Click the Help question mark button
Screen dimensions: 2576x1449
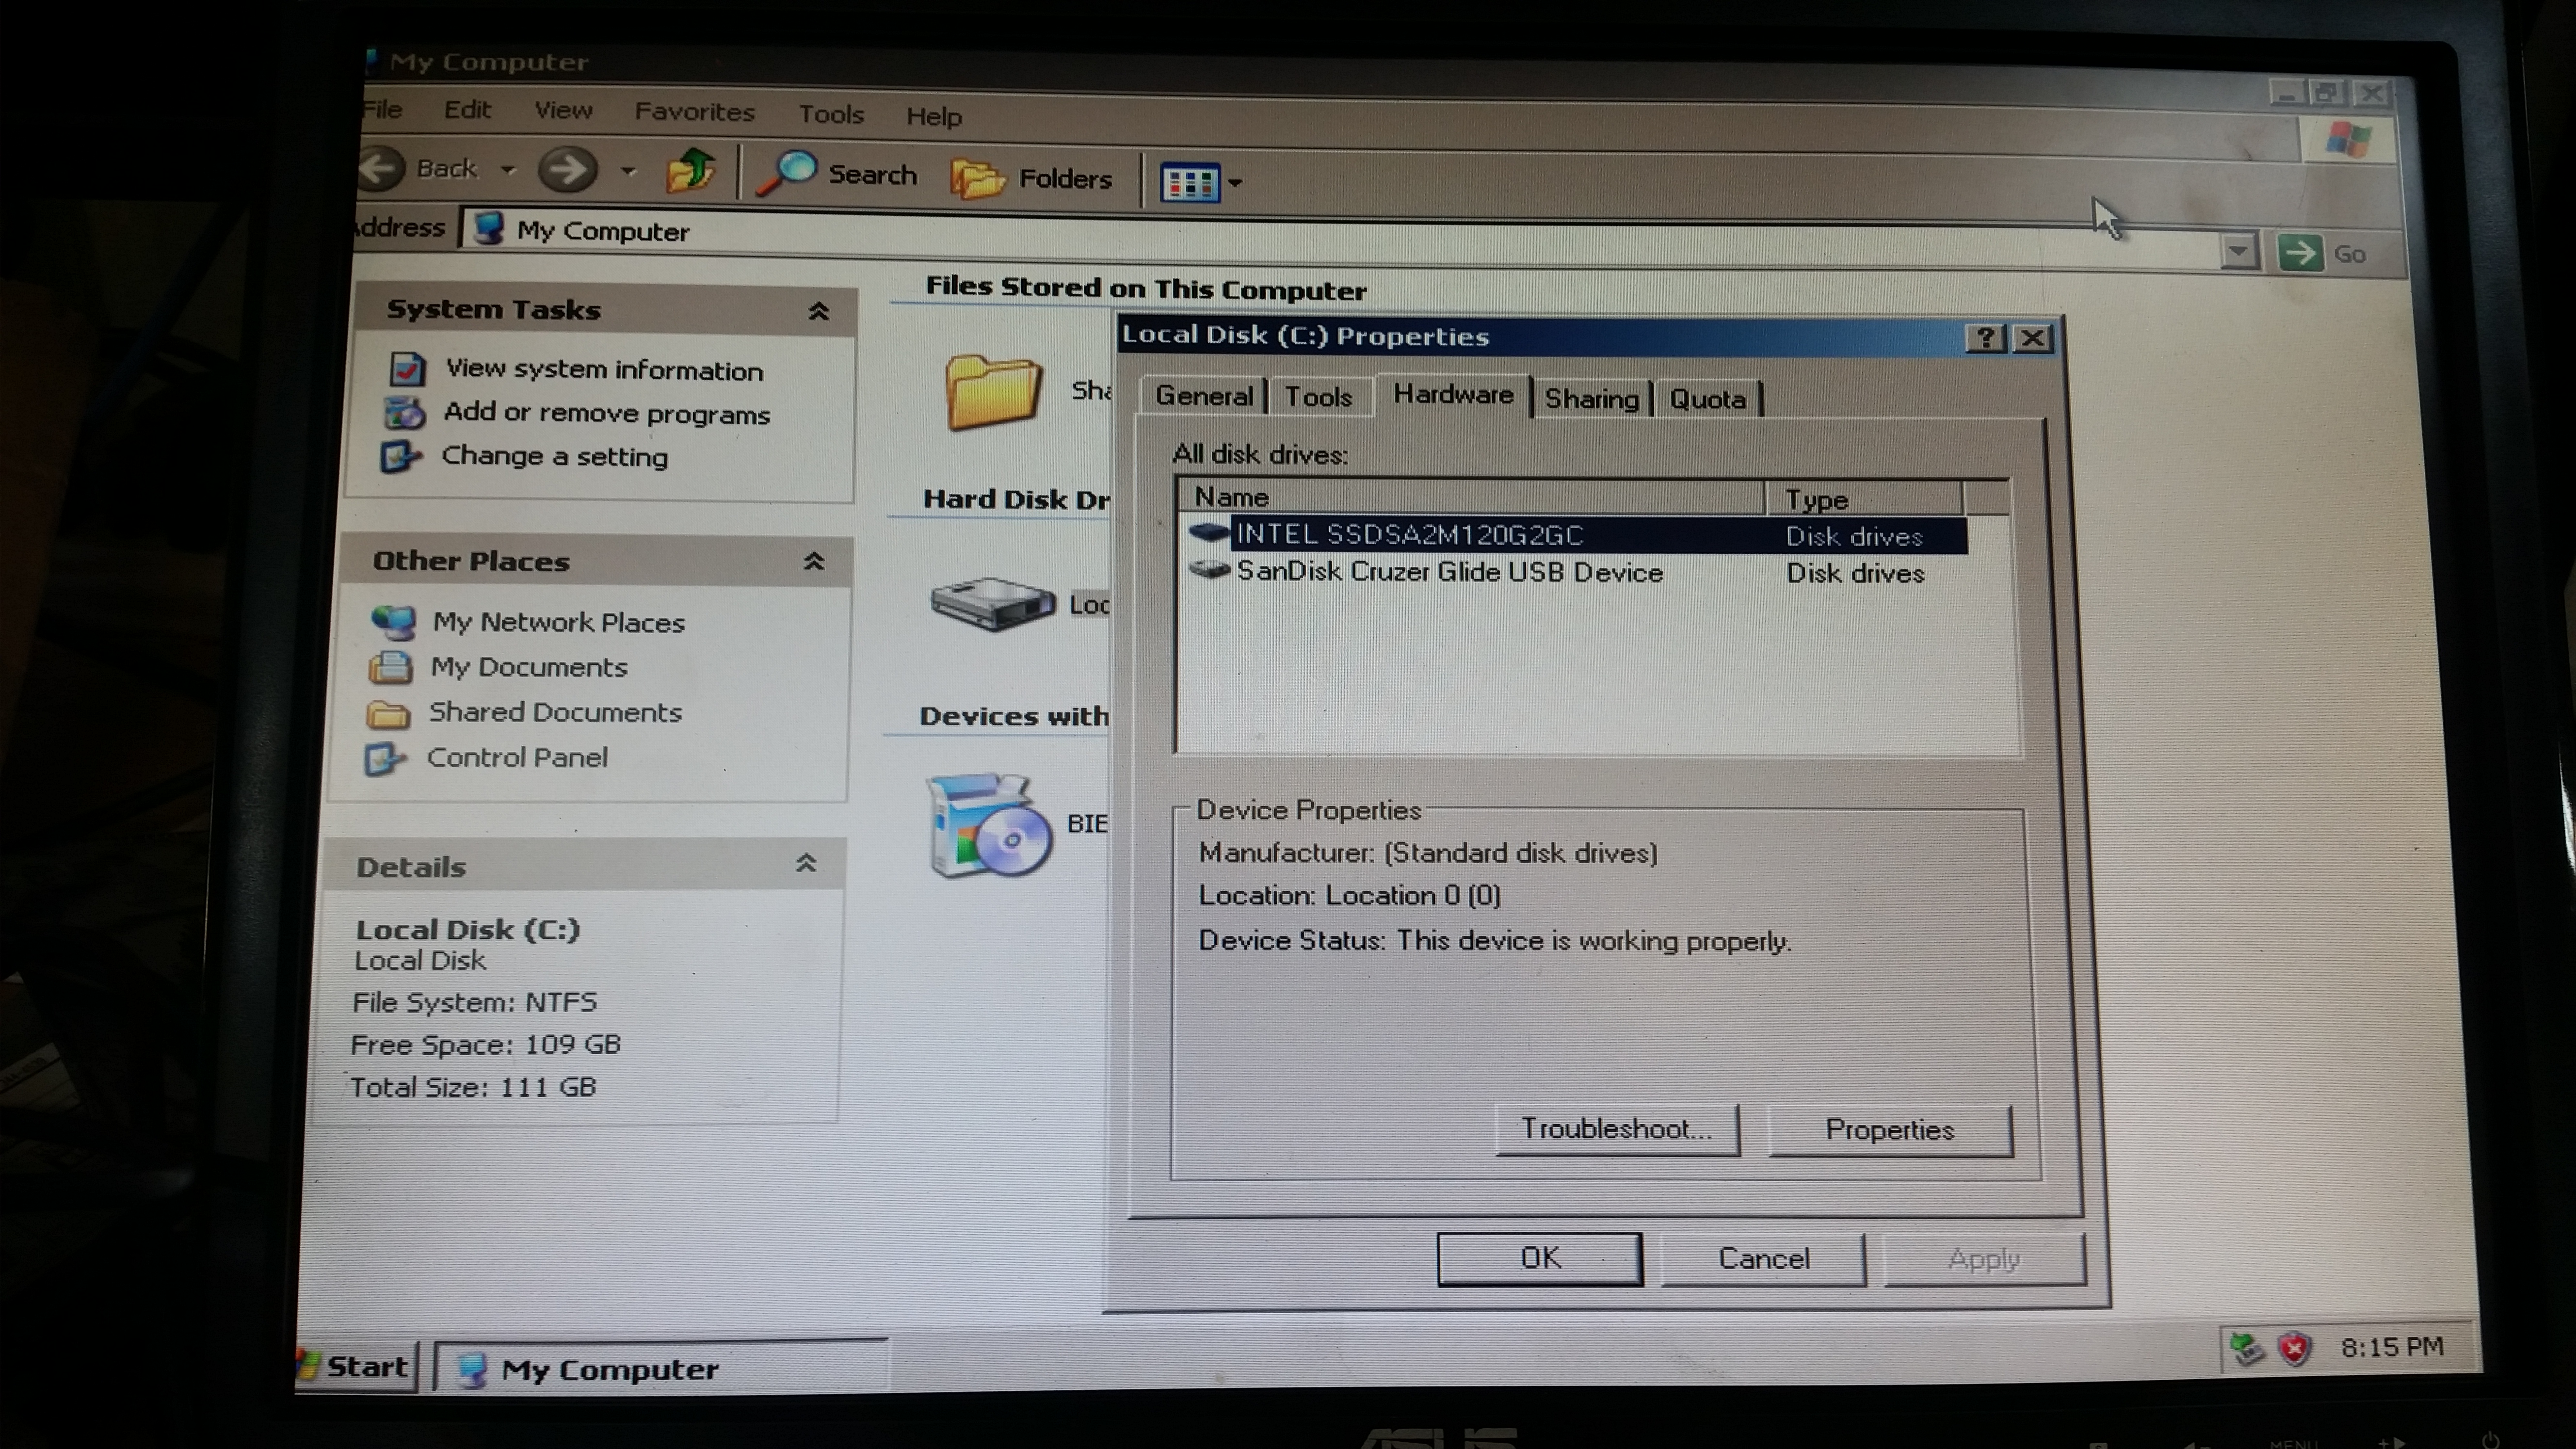tap(1984, 338)
